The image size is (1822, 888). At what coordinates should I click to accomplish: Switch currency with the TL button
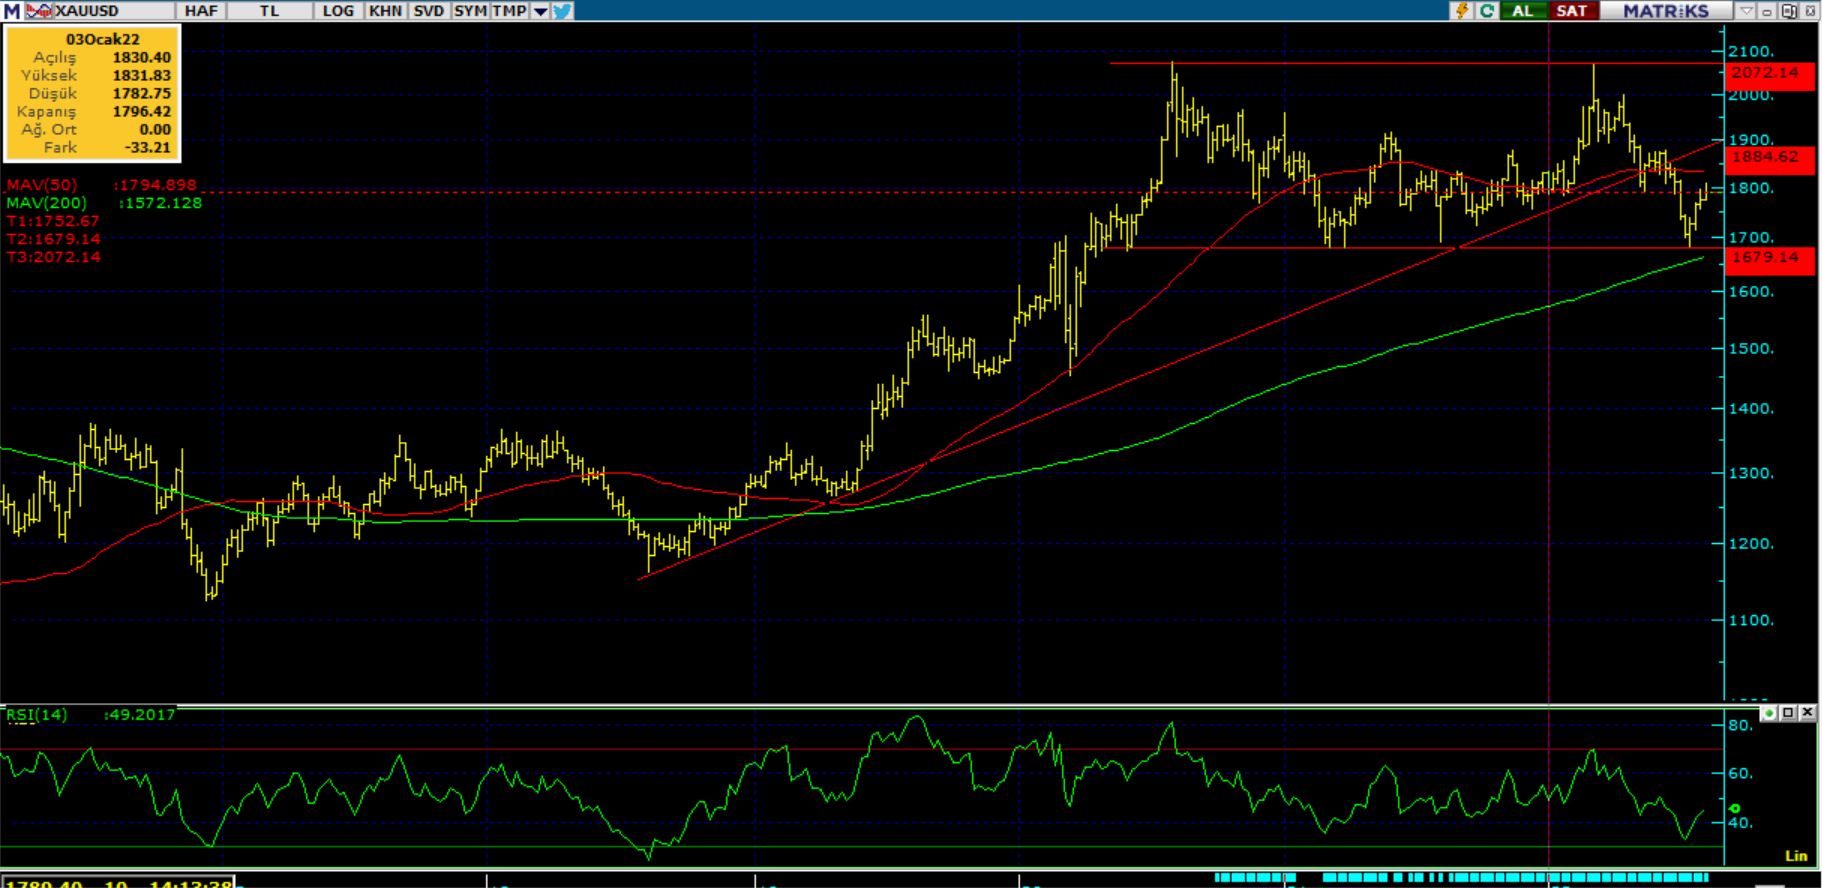pos(269,10)
